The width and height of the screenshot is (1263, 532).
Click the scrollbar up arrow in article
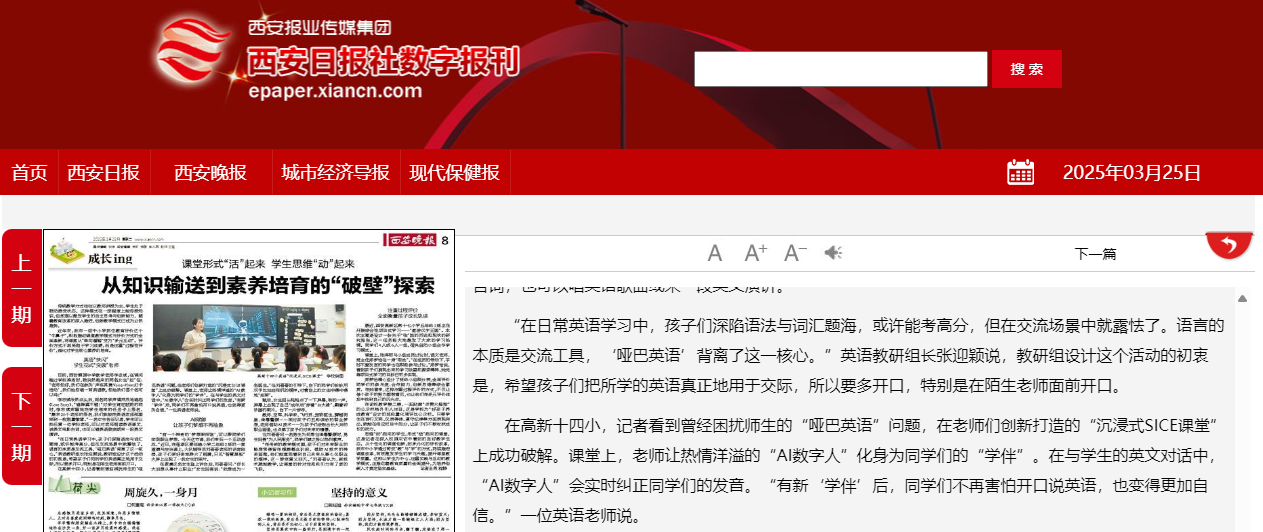[x=1242, y=298]
